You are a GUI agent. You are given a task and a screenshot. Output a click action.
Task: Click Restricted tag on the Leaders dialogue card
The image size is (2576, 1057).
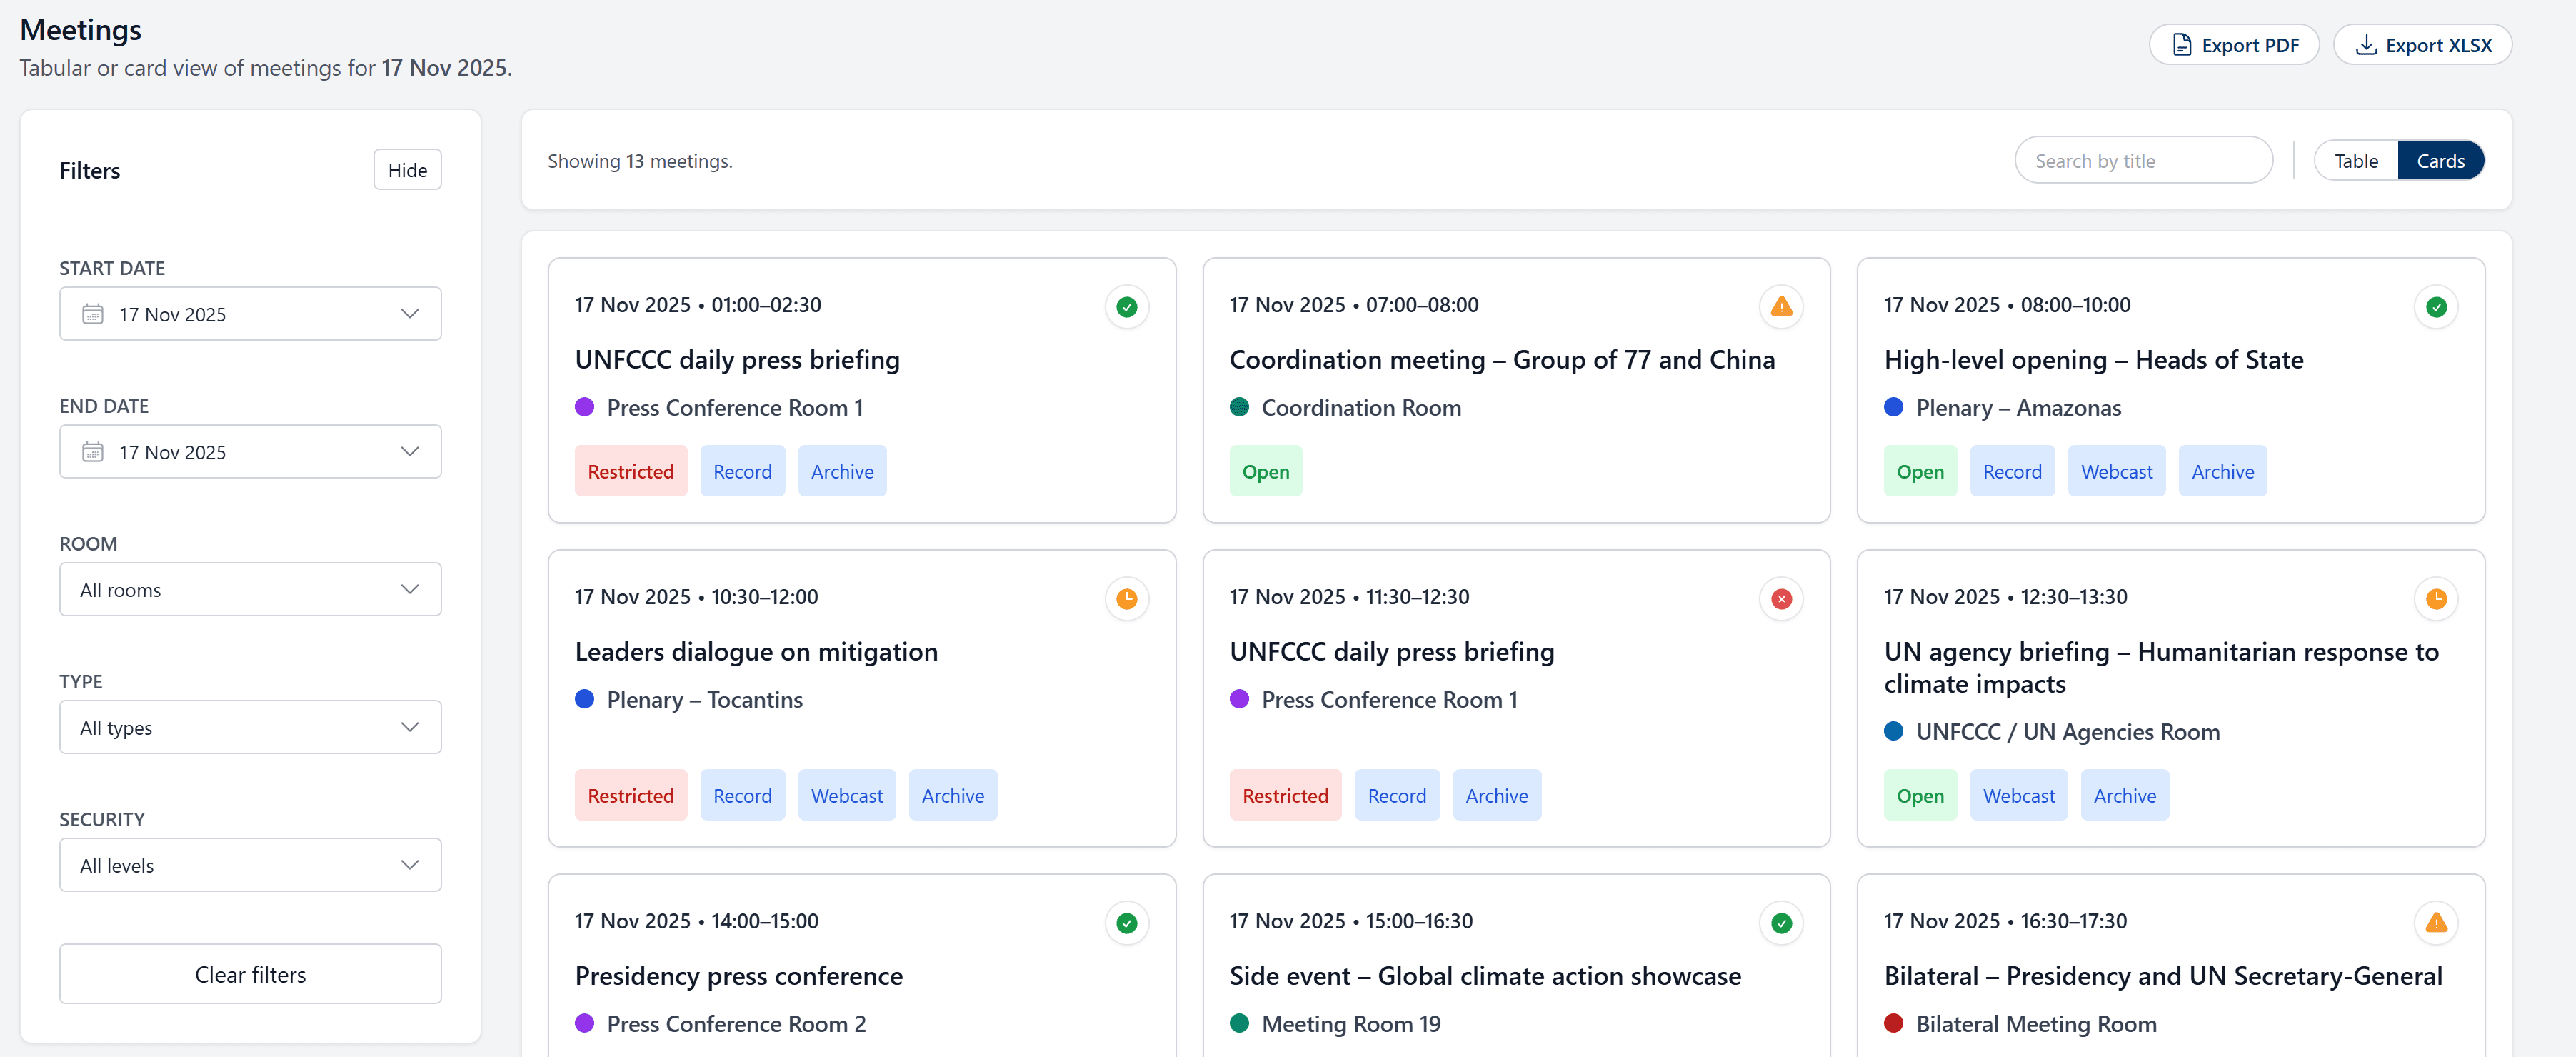coord(631,795)
